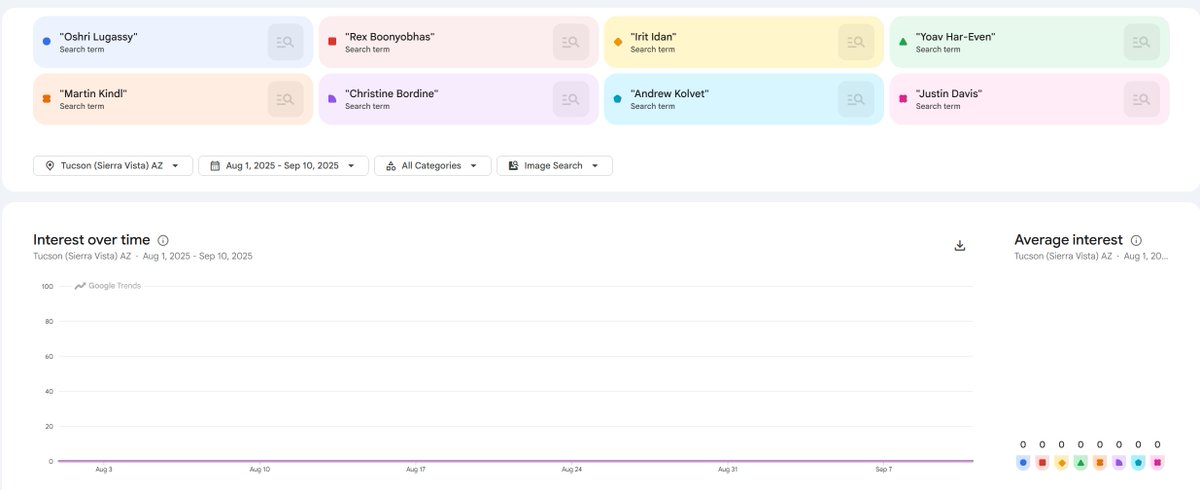Click teal legend chip in Average interest chart

[1138, 463]
